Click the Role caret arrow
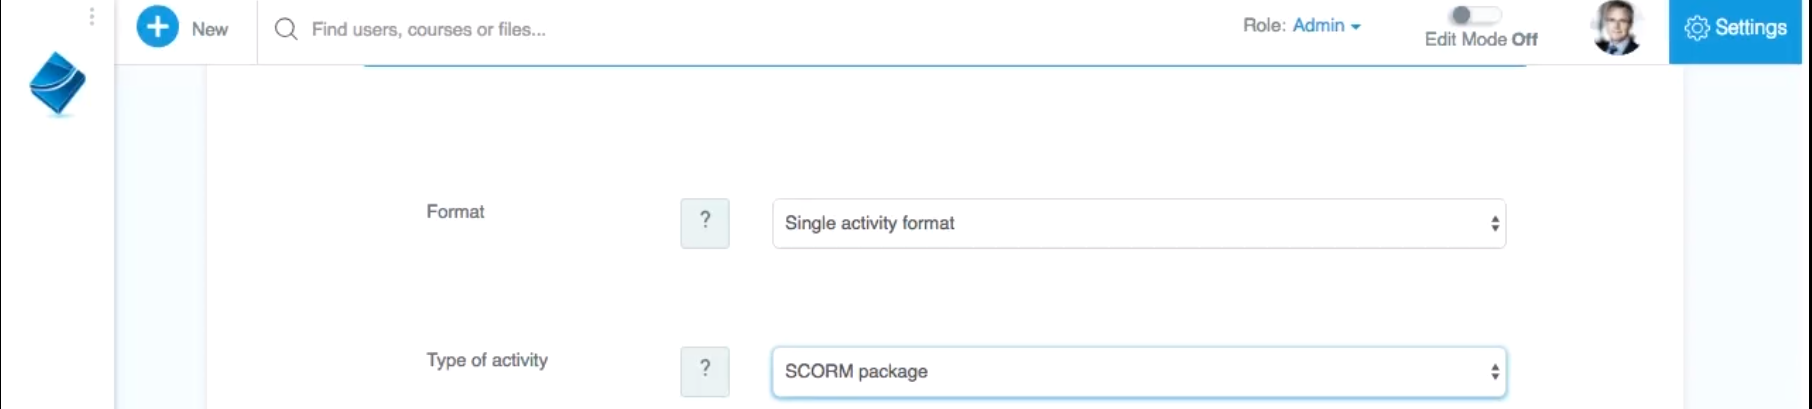 pyautogui.click(x=1356, y=28)
